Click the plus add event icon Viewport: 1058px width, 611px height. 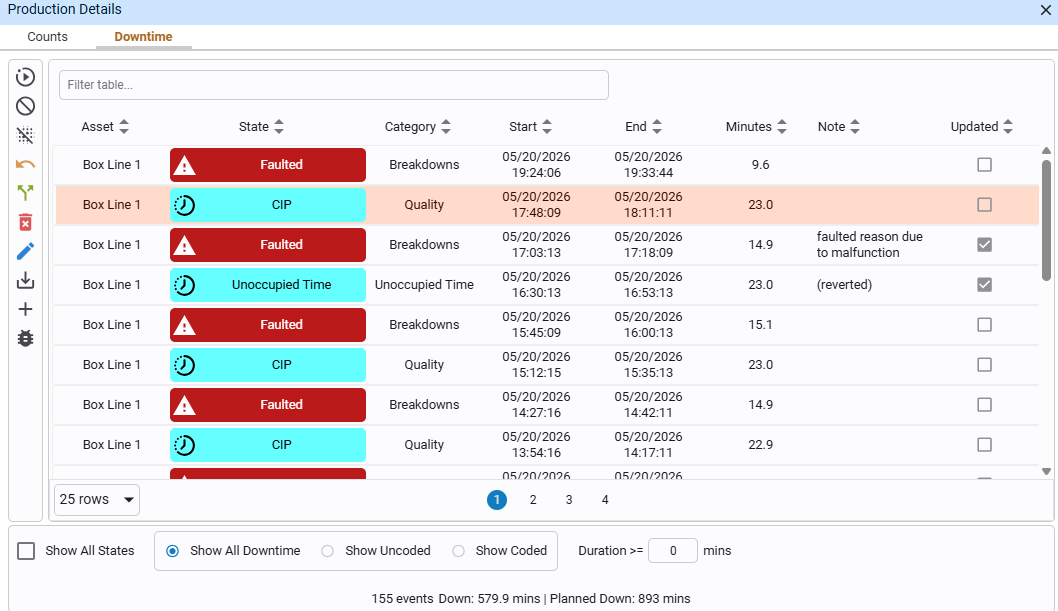[x=25, y=309]
